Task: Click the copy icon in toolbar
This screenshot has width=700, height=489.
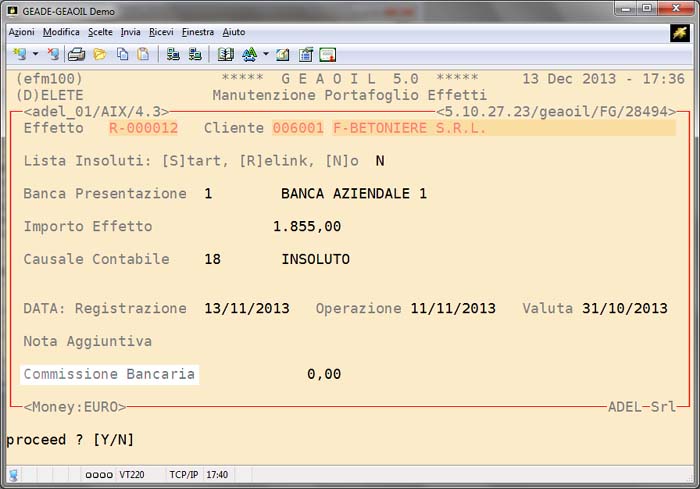Action: pyautogui.click(x=122, y=54)
